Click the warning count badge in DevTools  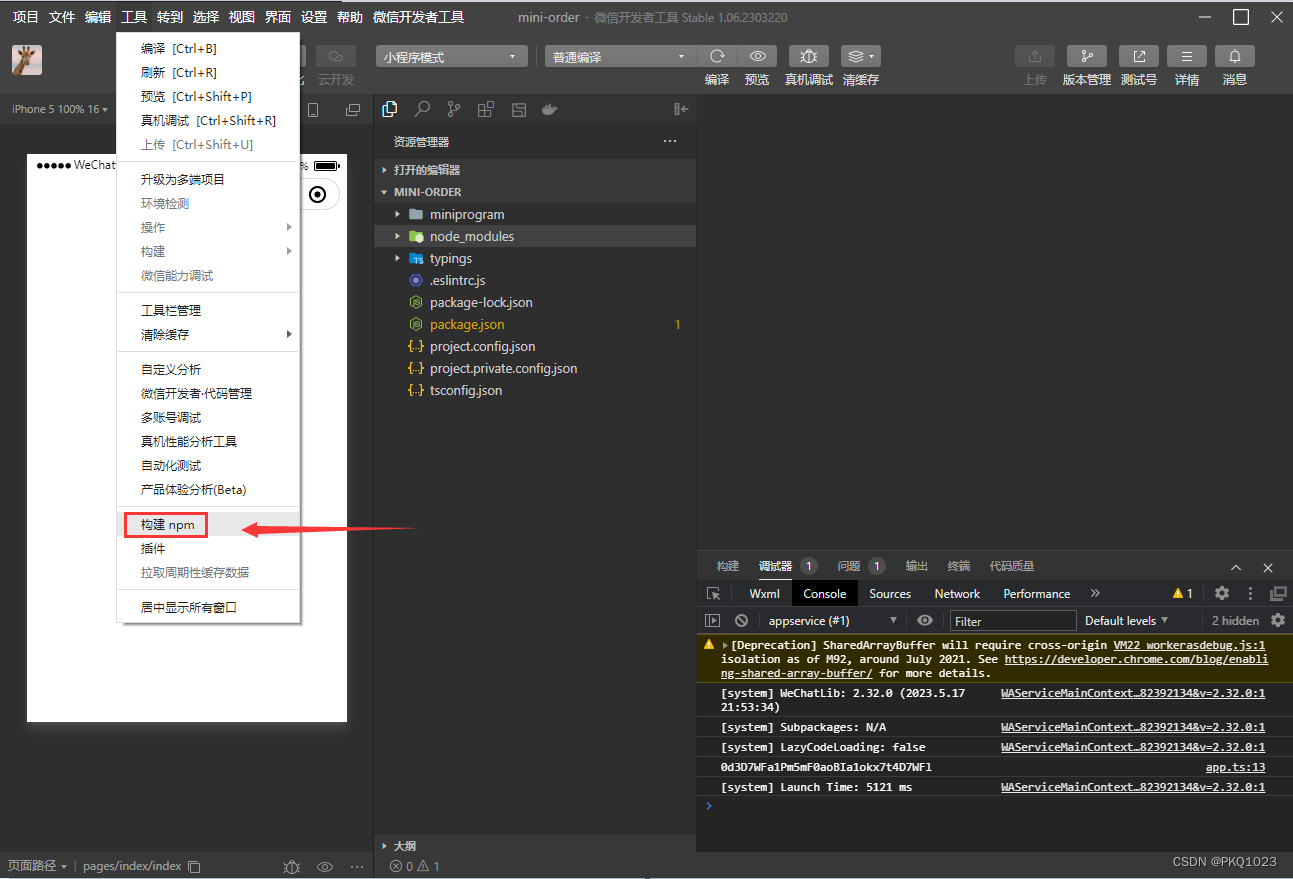1183,593
